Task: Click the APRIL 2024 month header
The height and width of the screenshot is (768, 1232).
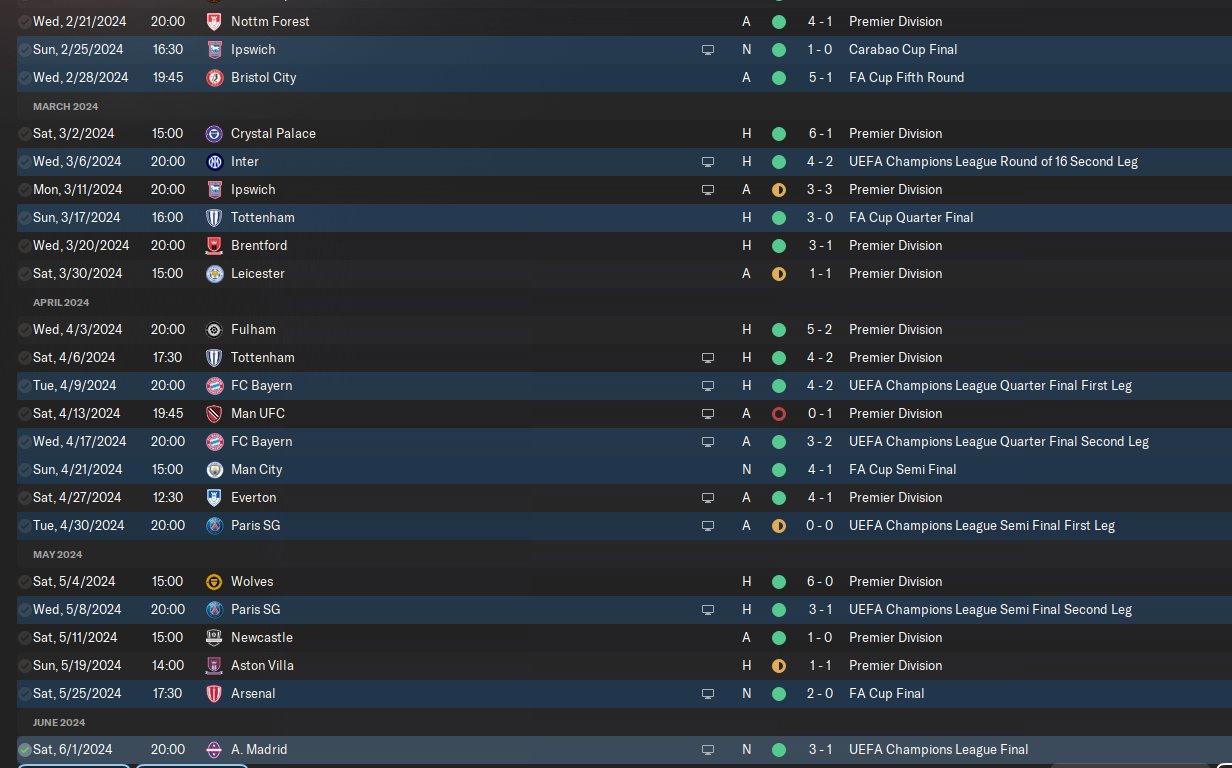Action: pos(61,302)
